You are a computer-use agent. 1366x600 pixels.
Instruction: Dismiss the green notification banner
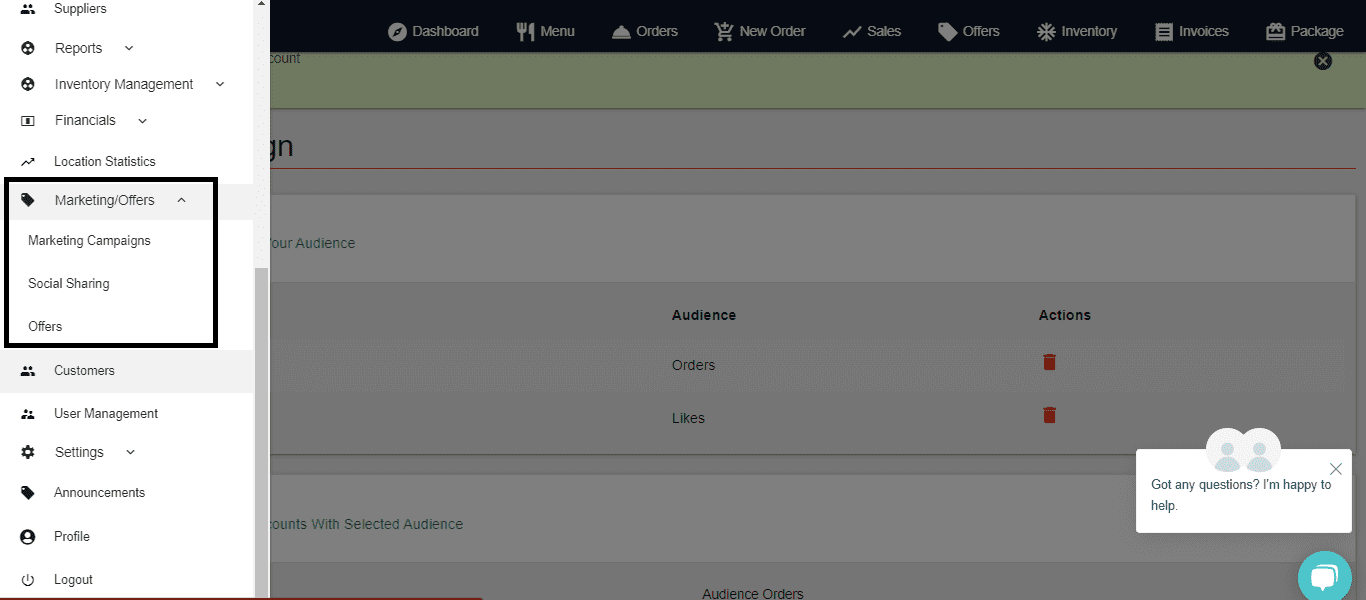point(1322,61)
